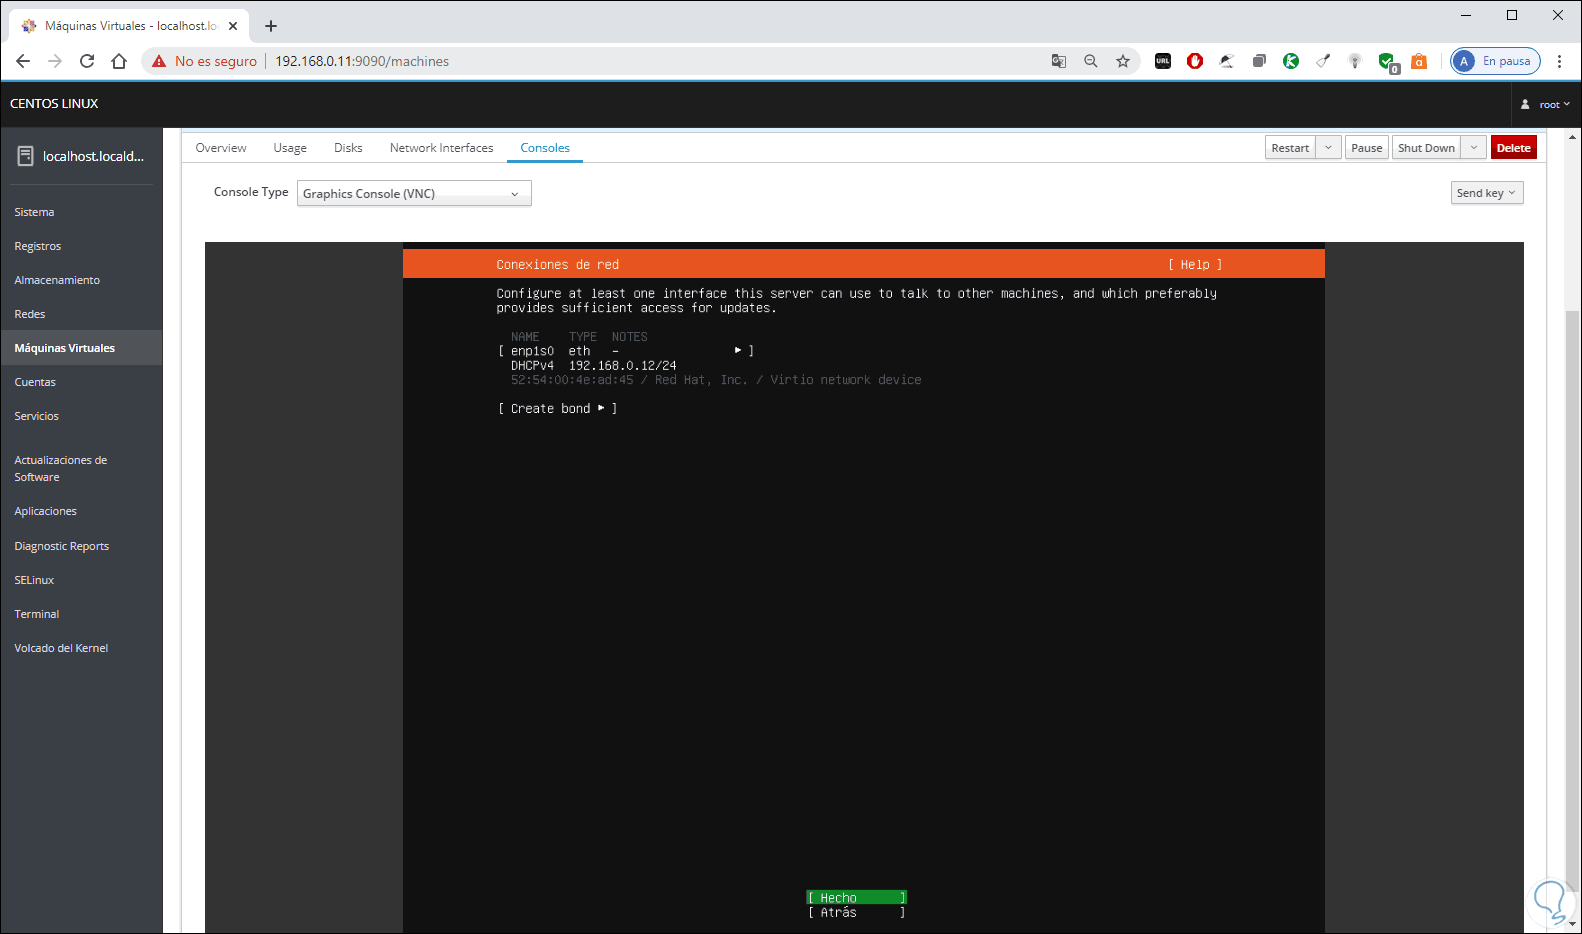The height and width of the screenshot is (934, 1582).
Task: Open the Console Type dropdown
Action: 414,193
